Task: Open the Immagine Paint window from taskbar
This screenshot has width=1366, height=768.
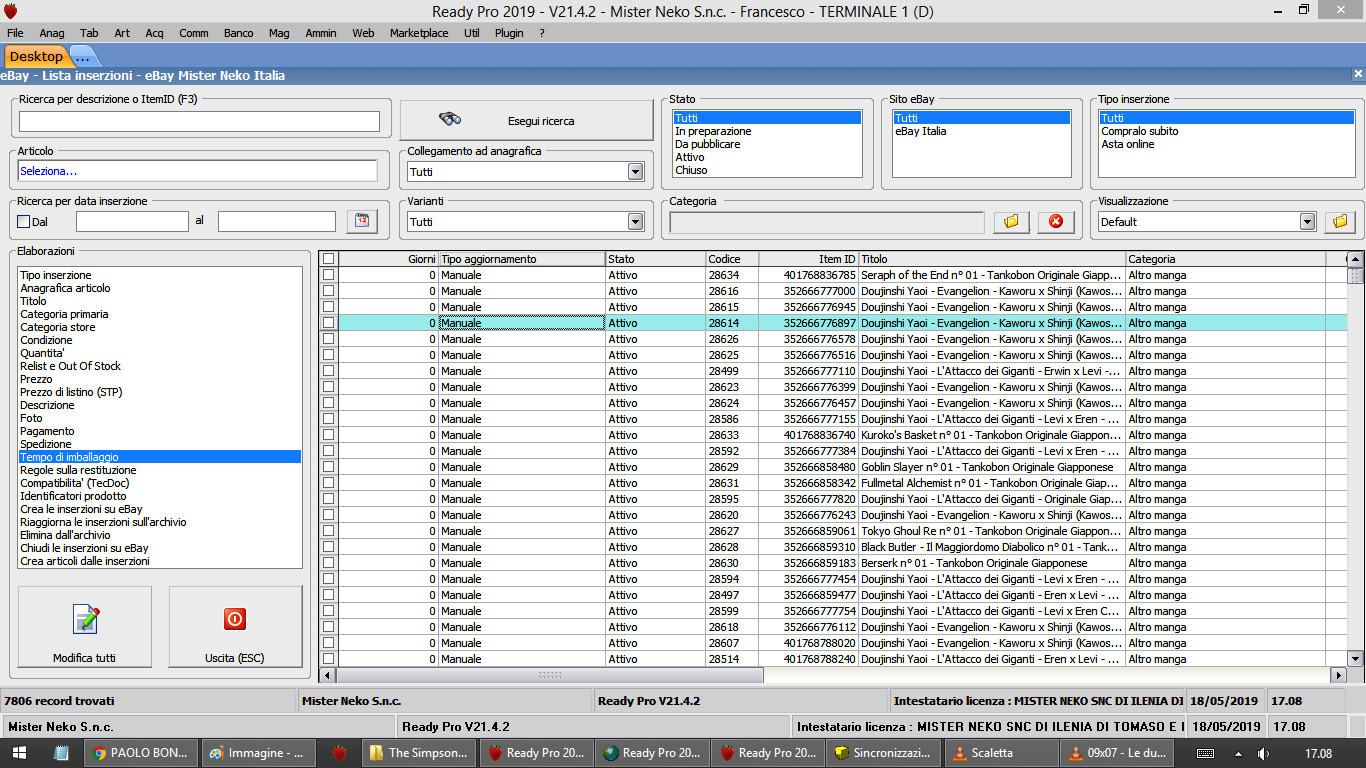Action: (x=258, y=753)
